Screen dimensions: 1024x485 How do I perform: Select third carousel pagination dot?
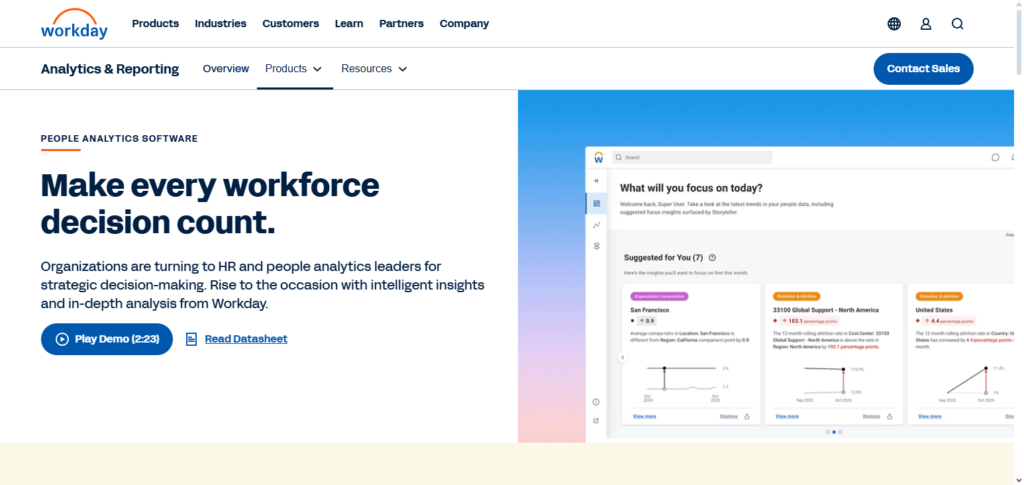click(840, 432)
